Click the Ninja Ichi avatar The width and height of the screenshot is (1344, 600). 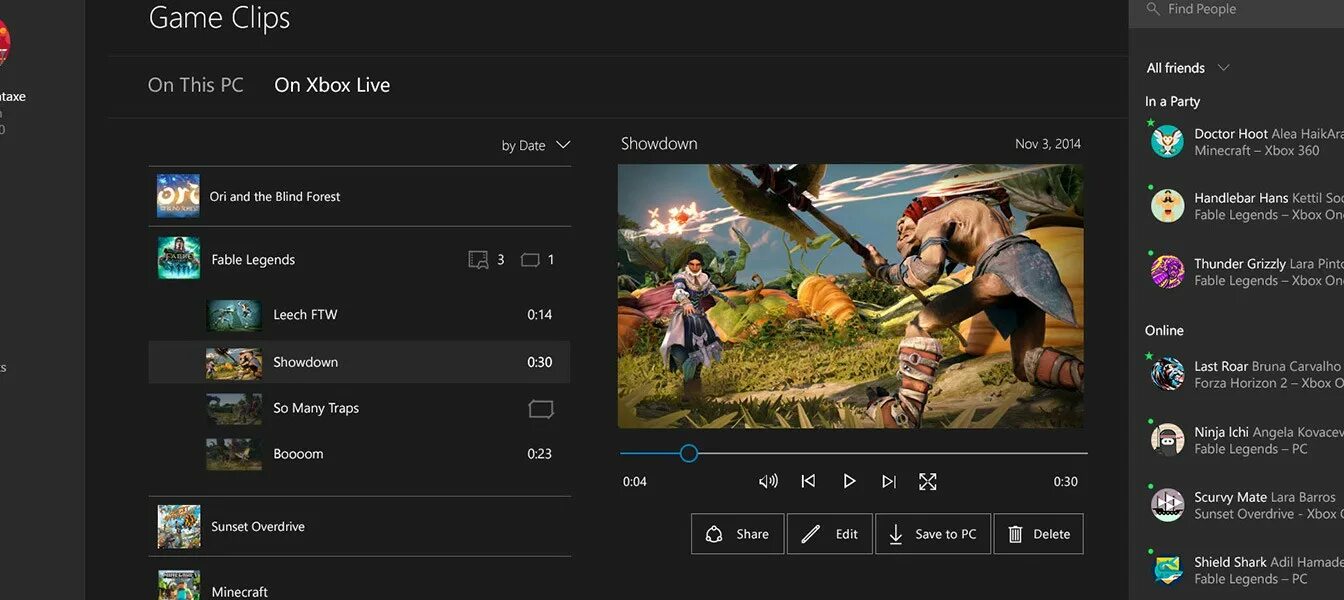tap(1167, 439)
